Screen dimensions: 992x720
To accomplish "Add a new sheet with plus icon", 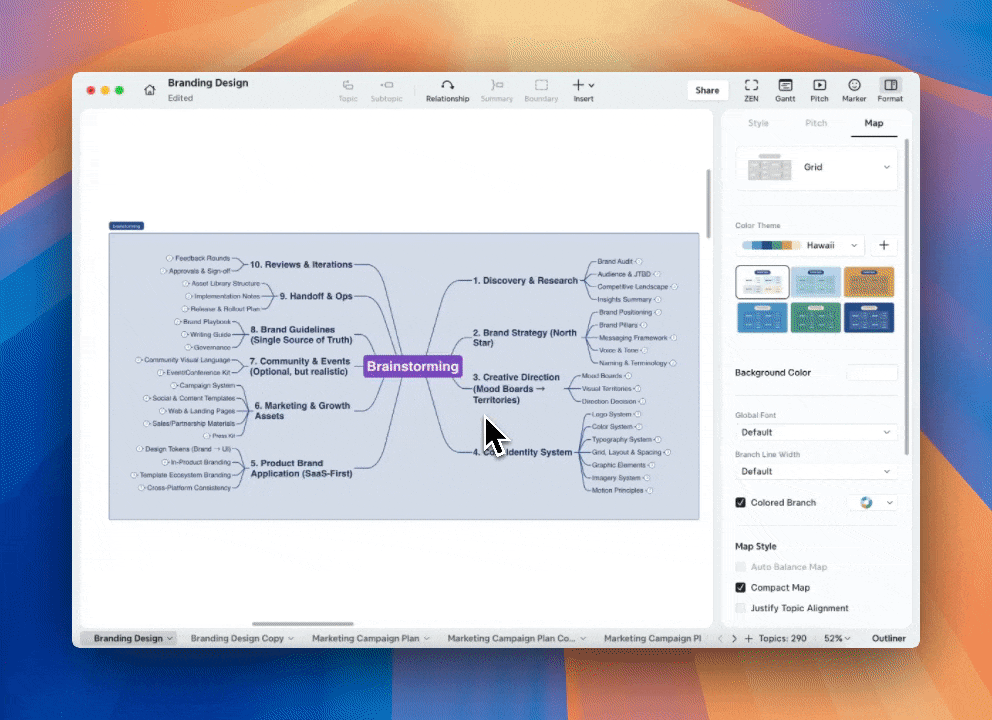I will point(748,638).
